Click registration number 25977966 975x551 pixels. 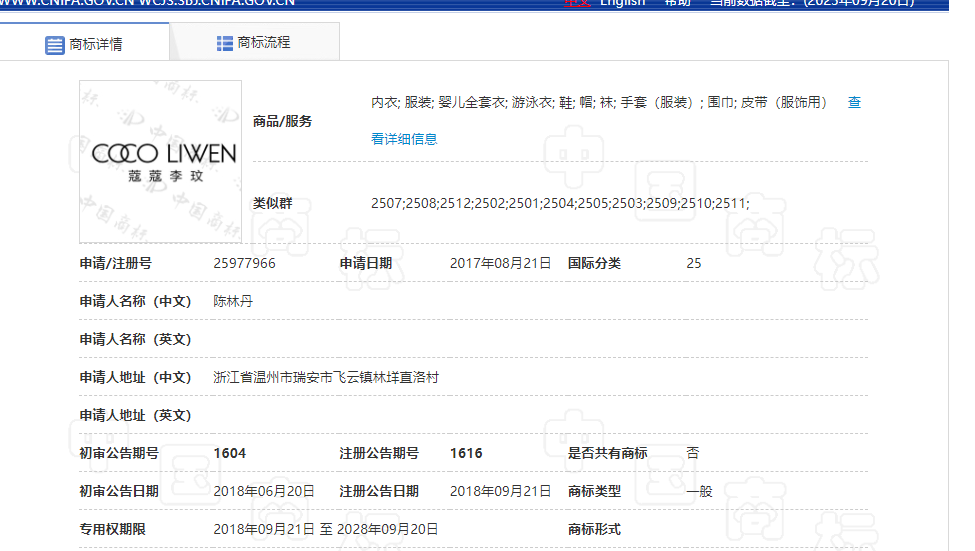(x=244, y=263)
